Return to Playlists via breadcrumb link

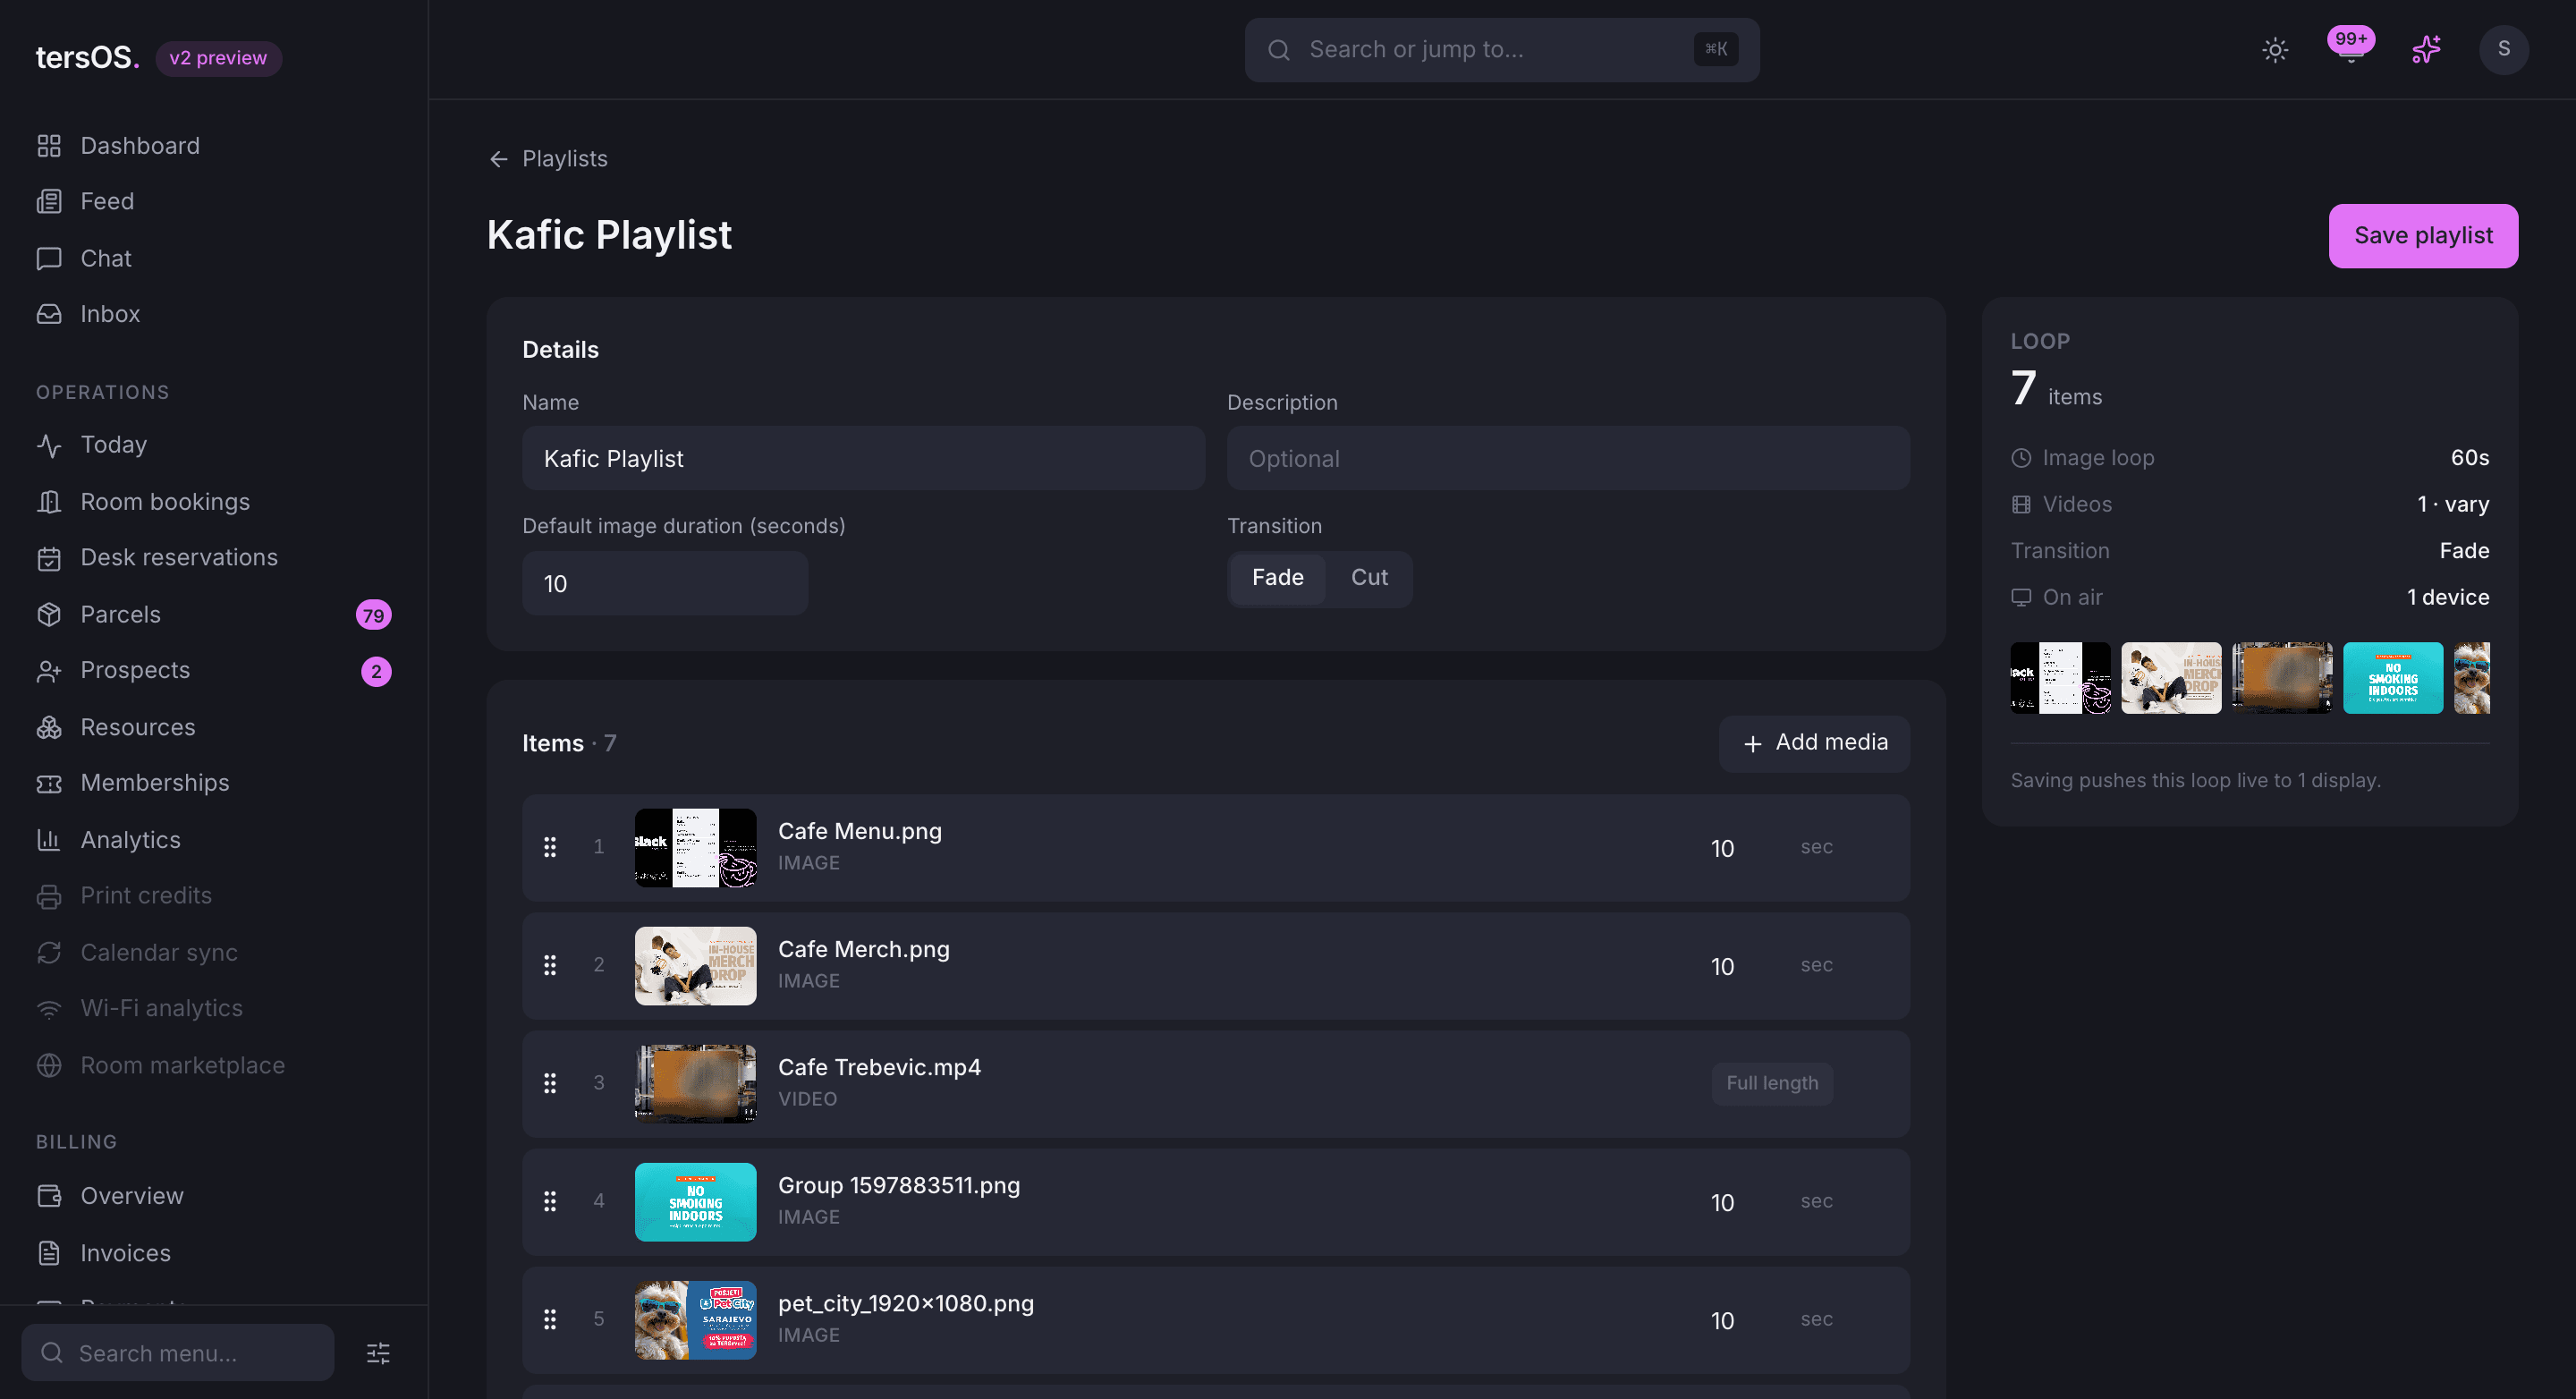pyautogui.click(x=564, y=159)
